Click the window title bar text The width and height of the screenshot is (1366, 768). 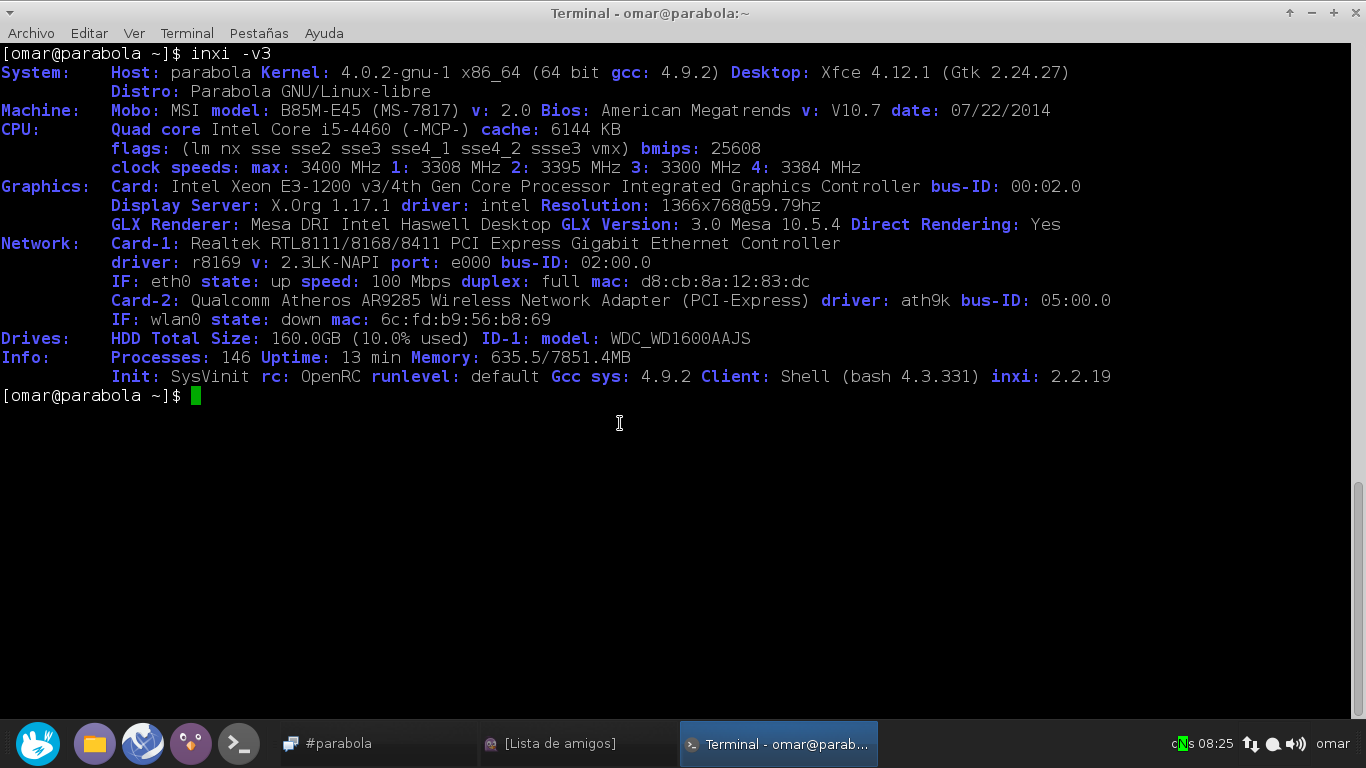pyautogui.click(x=650, y=13)
